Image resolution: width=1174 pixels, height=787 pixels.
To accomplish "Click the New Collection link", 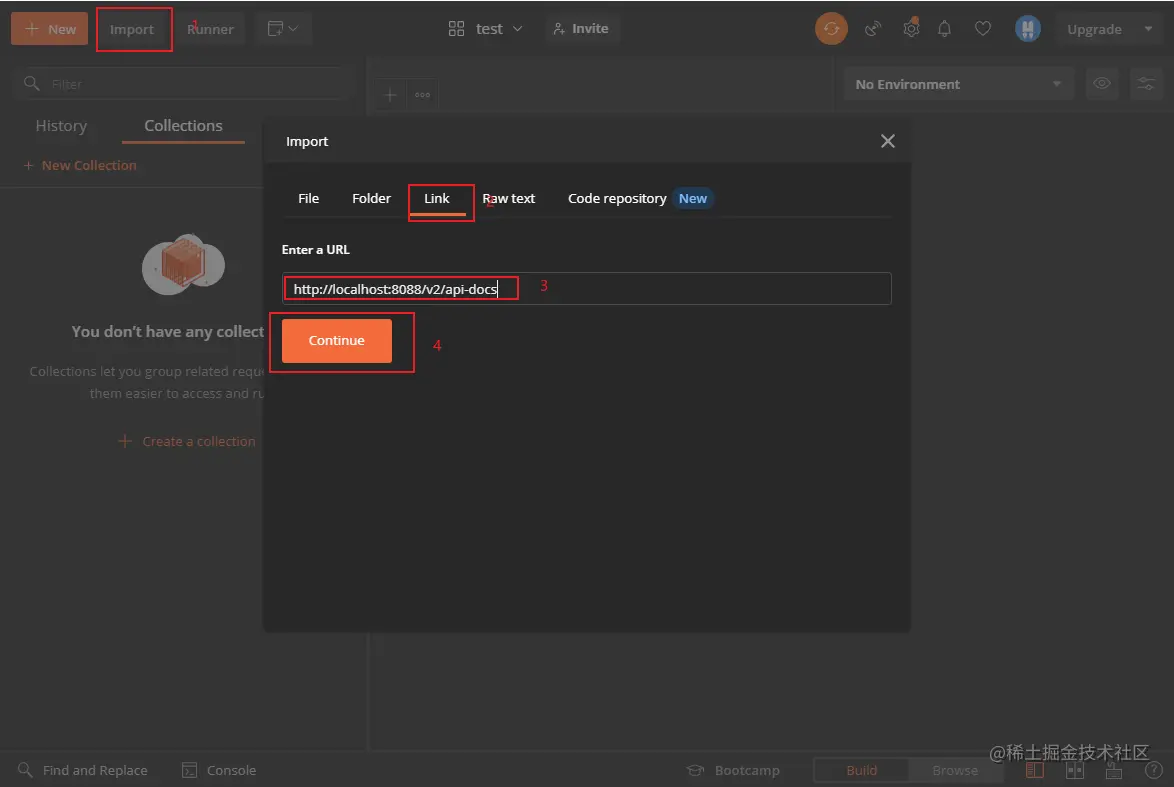I will click(80, 165).
